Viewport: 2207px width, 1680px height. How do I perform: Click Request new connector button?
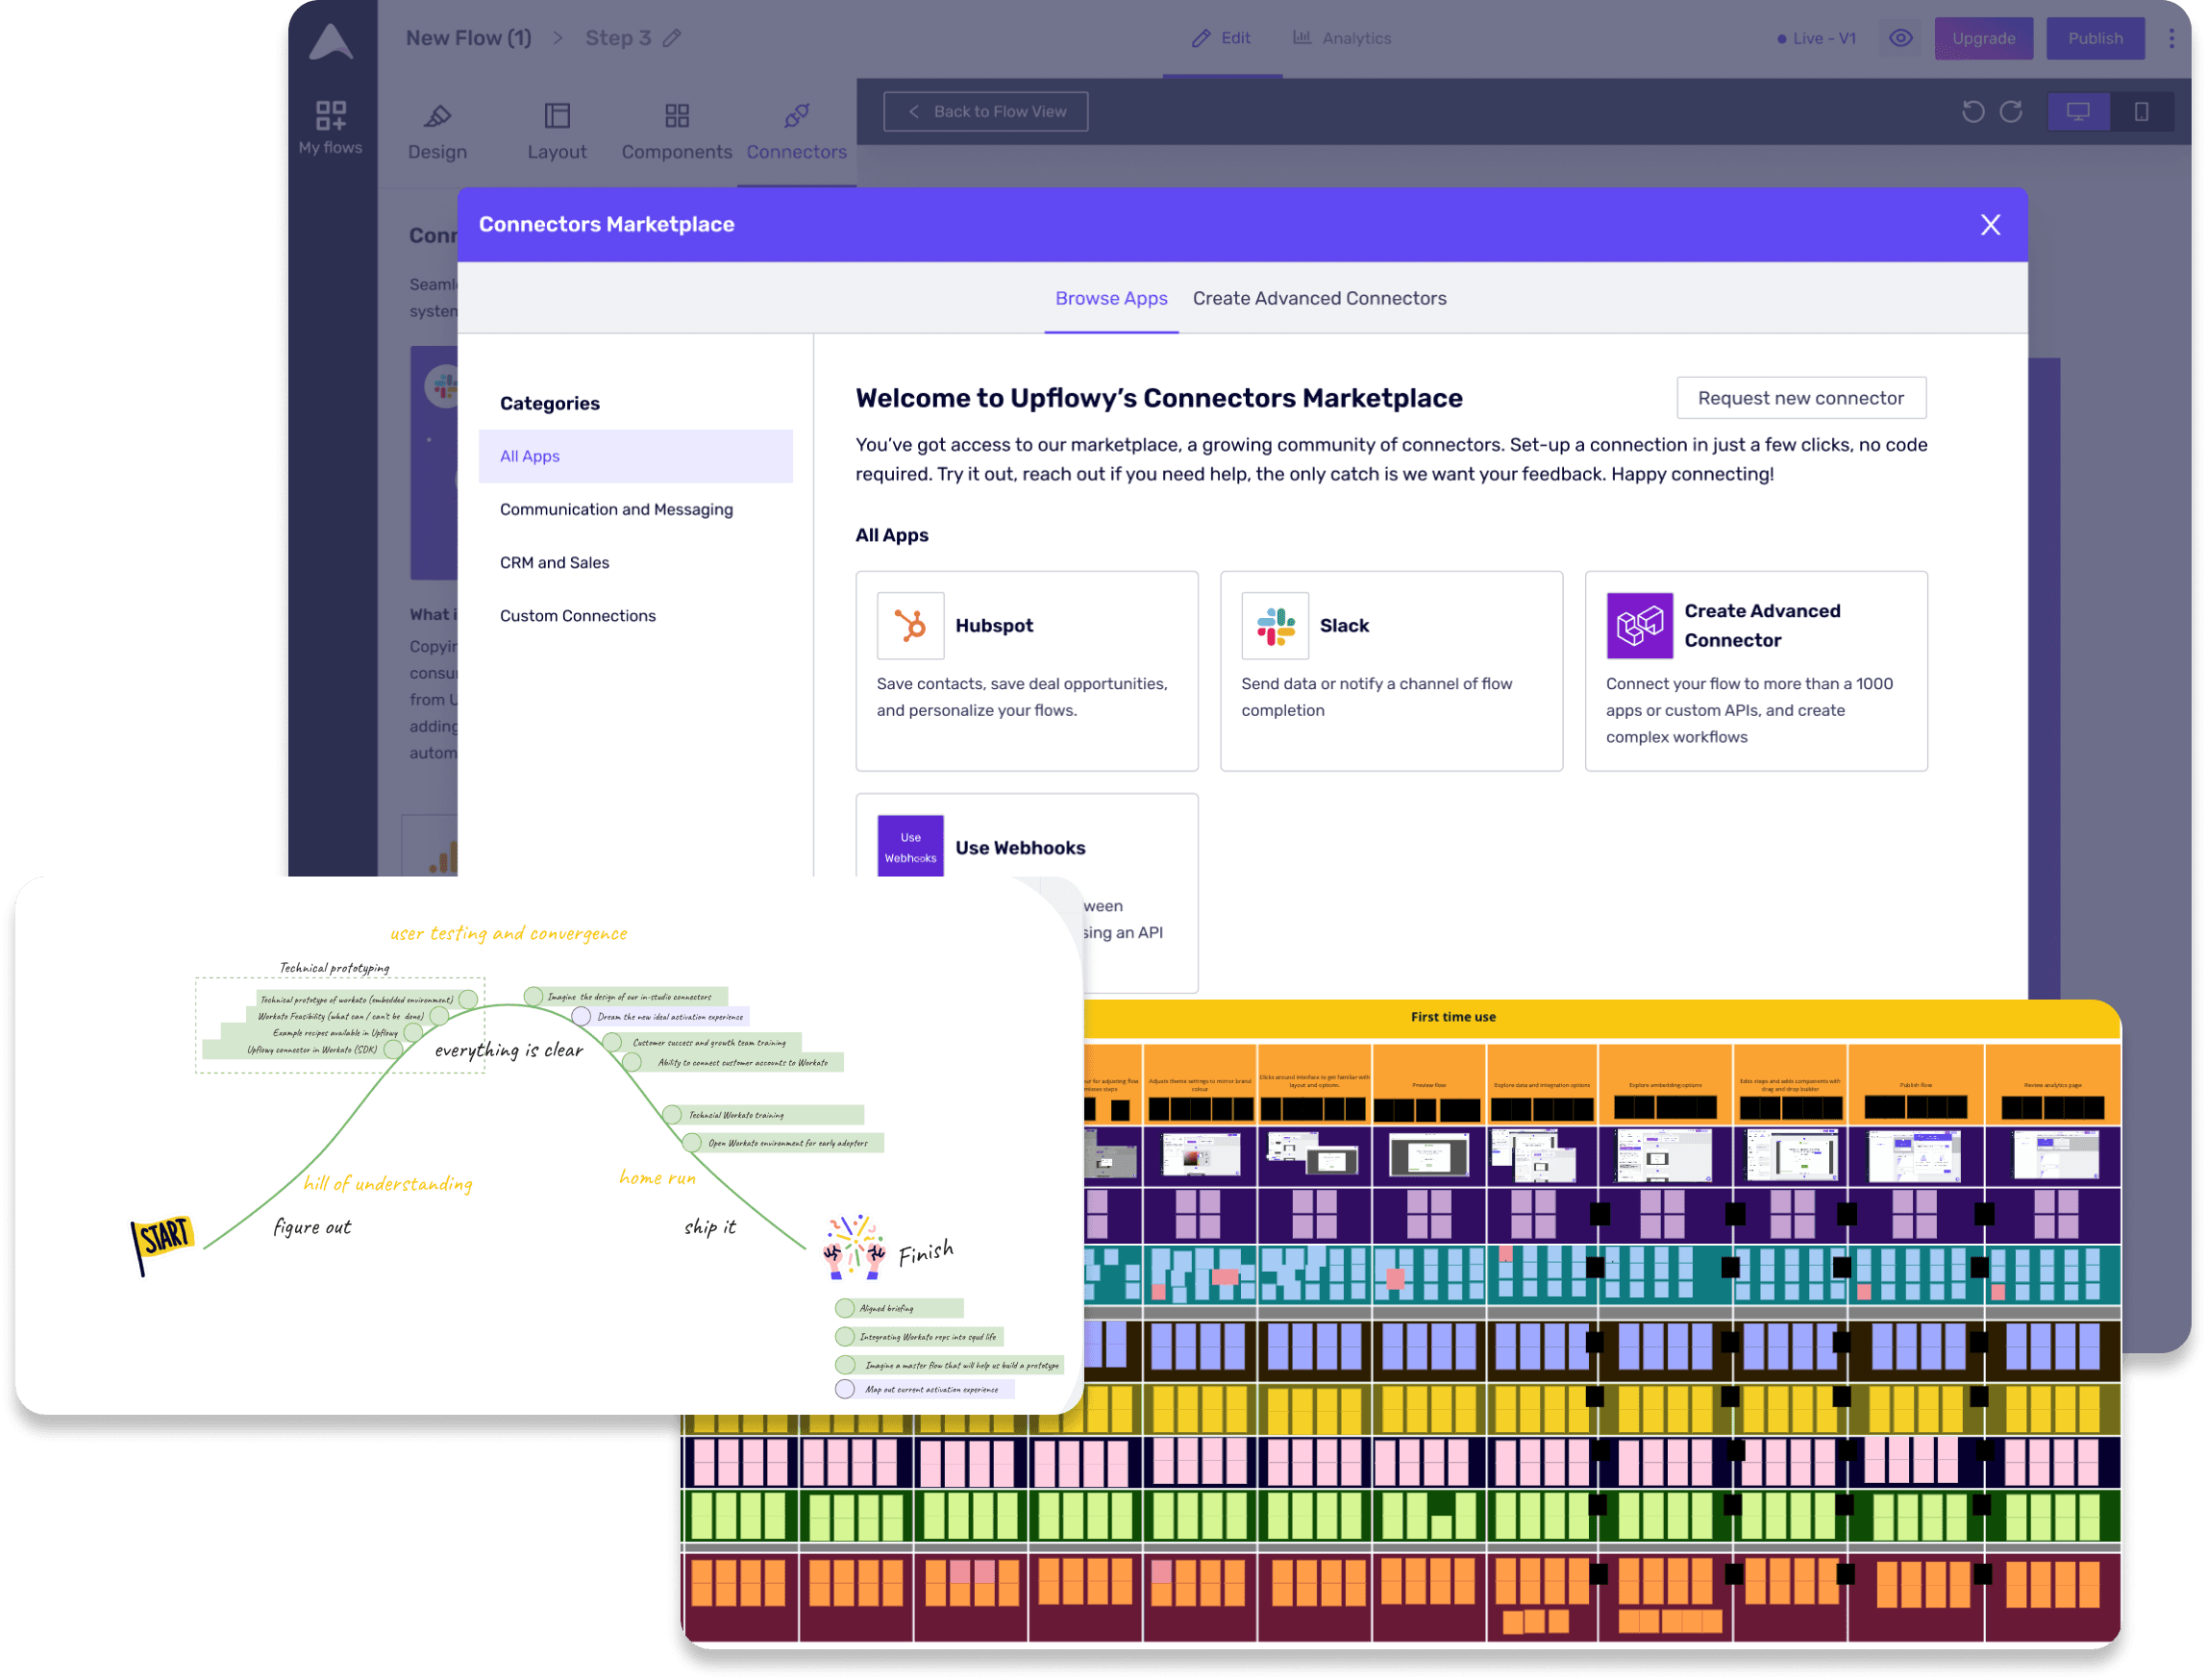[1798, 395]
